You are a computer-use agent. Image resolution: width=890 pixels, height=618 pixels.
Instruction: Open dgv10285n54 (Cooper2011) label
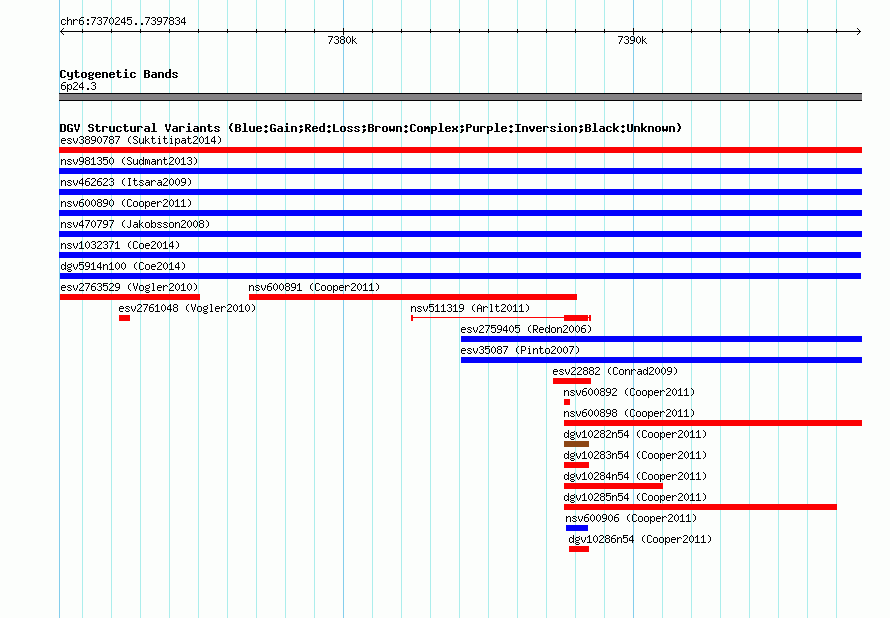pyautogui.click(x=635, y=497)
